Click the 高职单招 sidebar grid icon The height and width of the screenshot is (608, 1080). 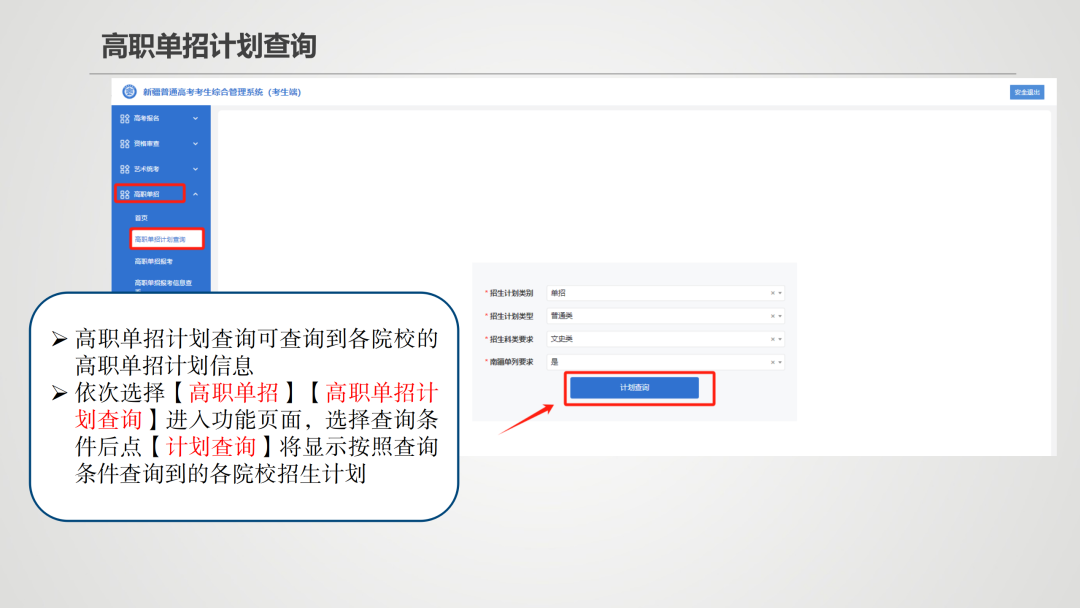point(123,195)
